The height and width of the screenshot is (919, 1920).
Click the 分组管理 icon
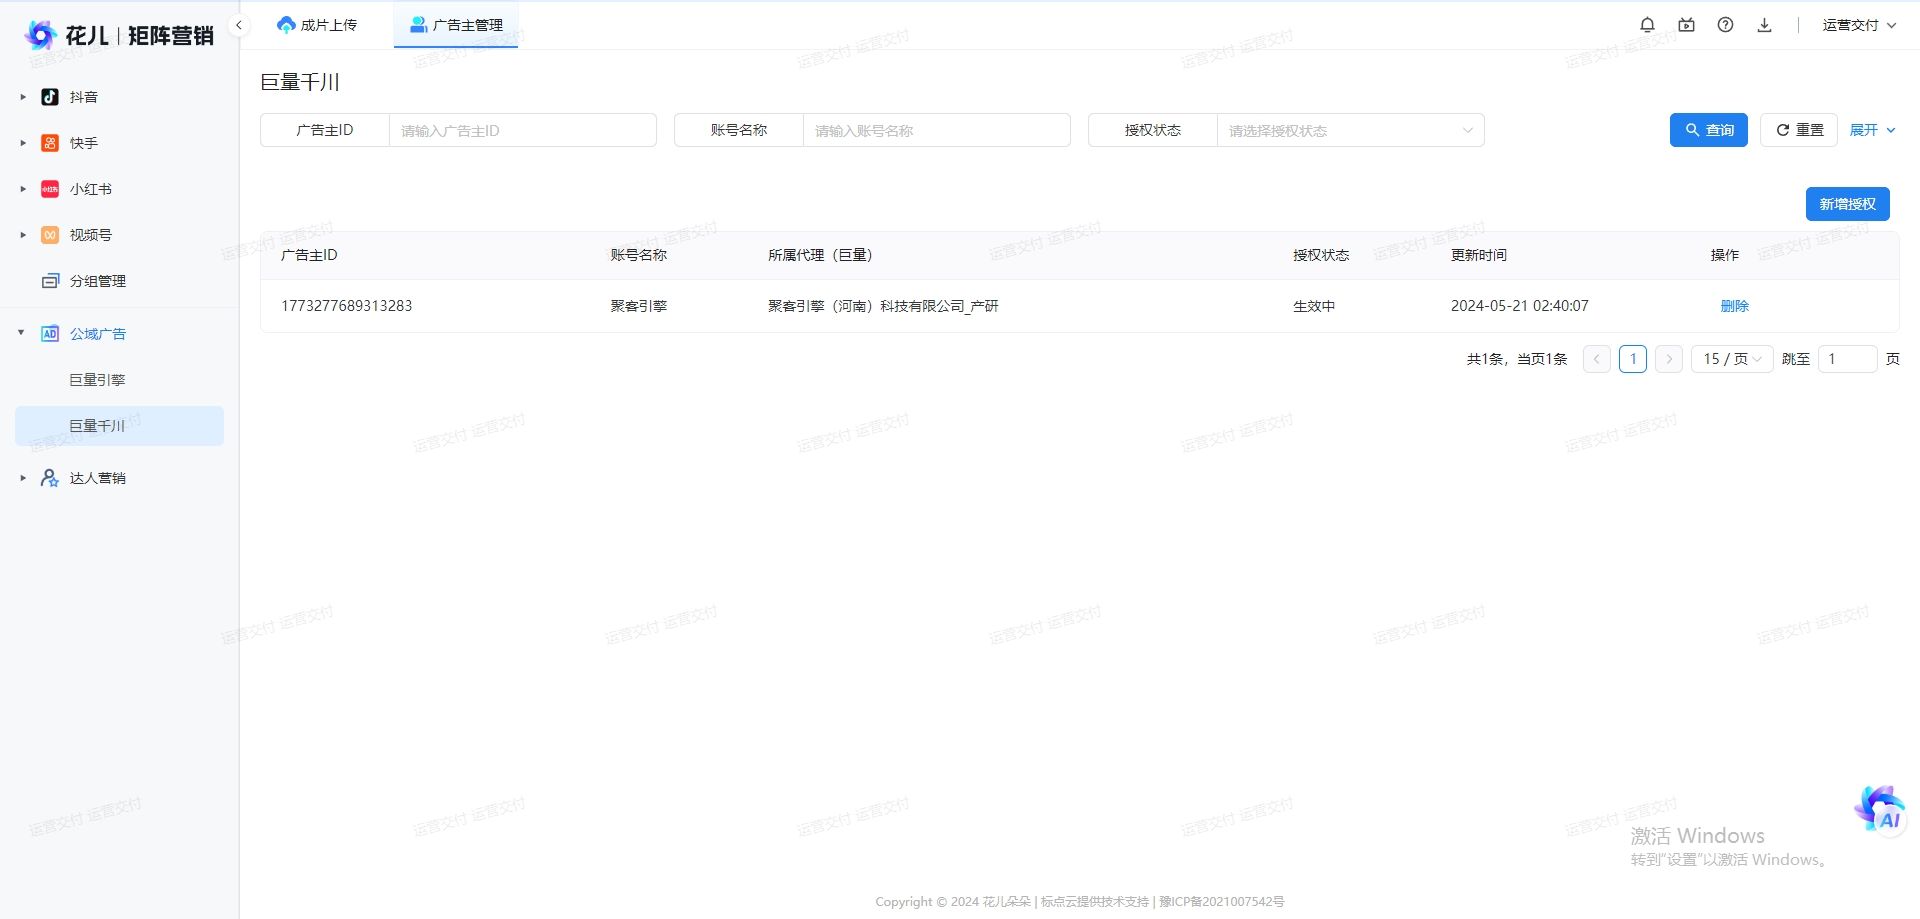[50, 281]
